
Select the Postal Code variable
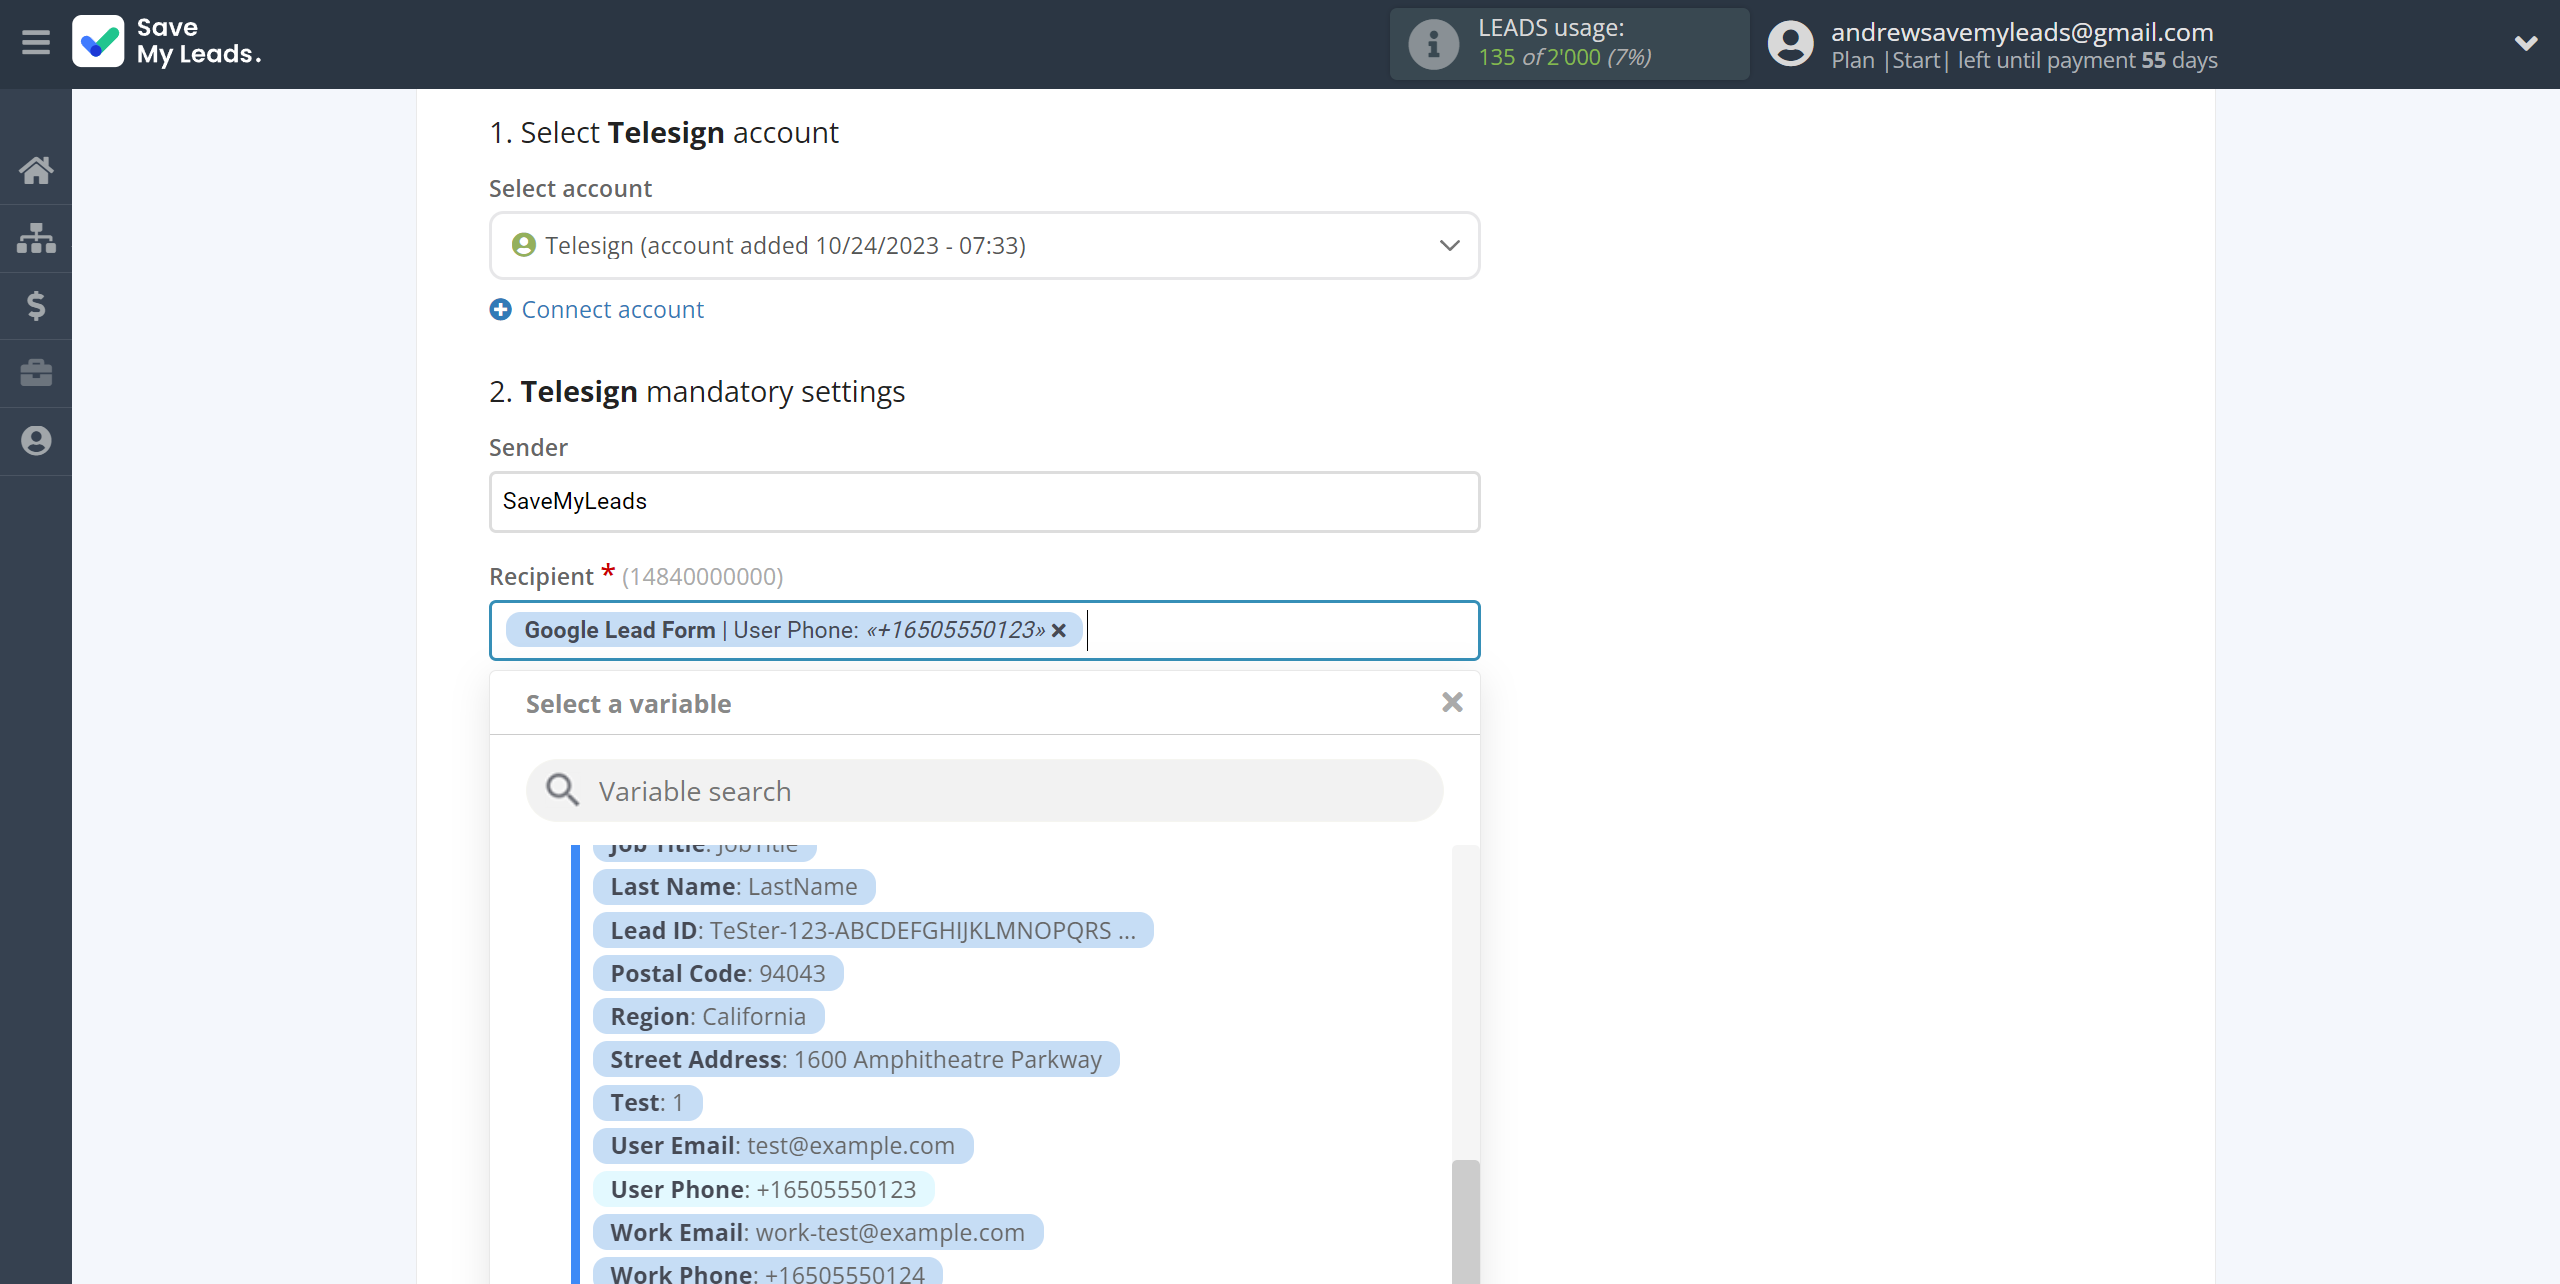click(718, 973)
